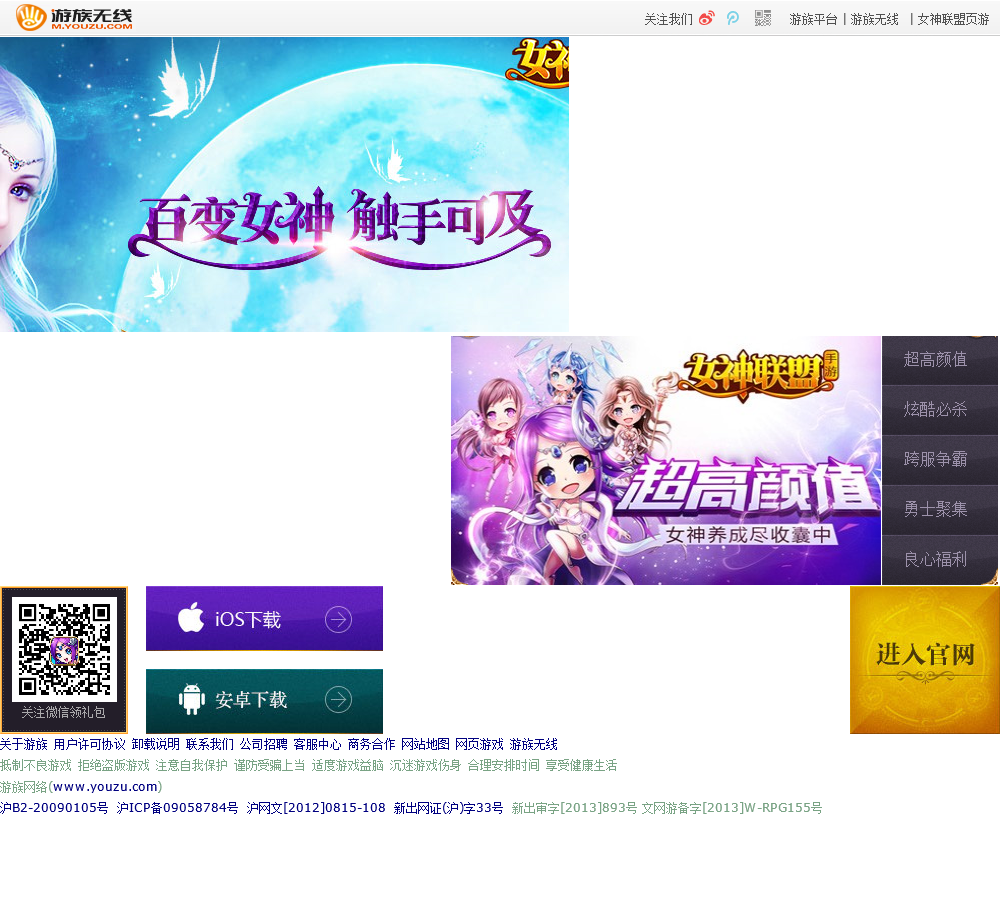
Task: Select the 跨服争霸 tab
Action: pyautogui.click(x=939, y=459)
